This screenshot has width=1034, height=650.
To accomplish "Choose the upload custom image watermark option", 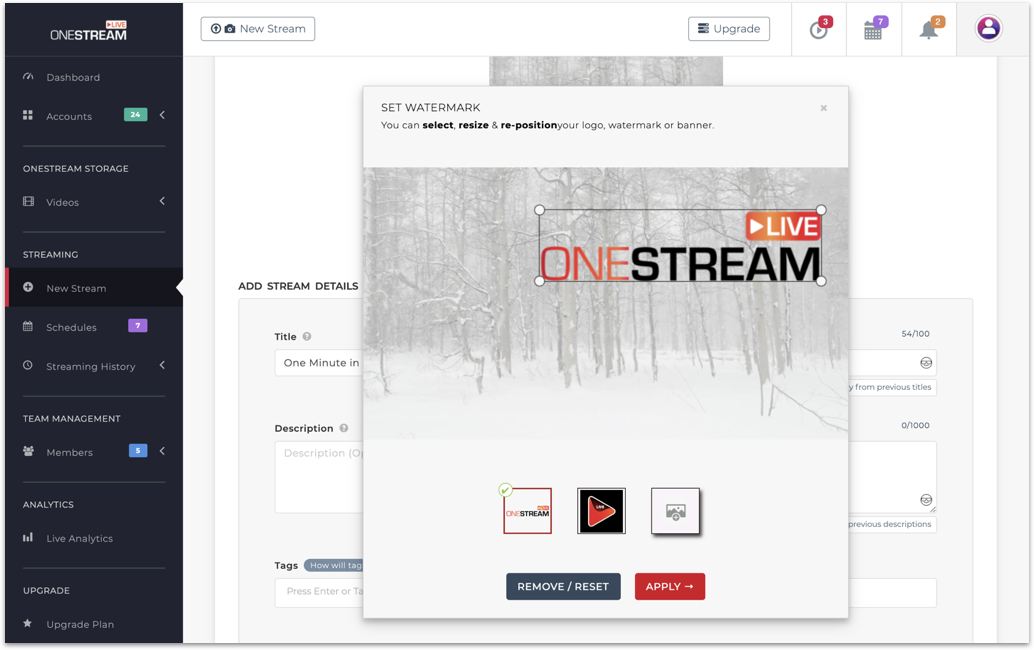I will point(675,511).
